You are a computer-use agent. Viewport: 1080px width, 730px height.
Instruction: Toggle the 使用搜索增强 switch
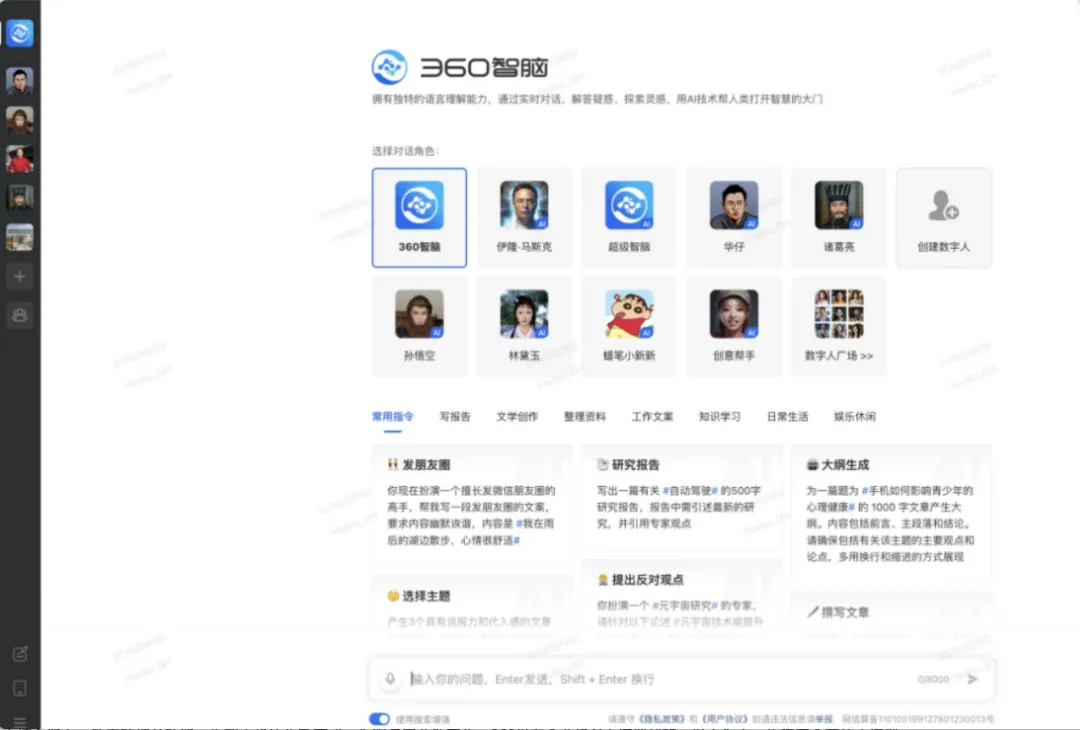379,719
